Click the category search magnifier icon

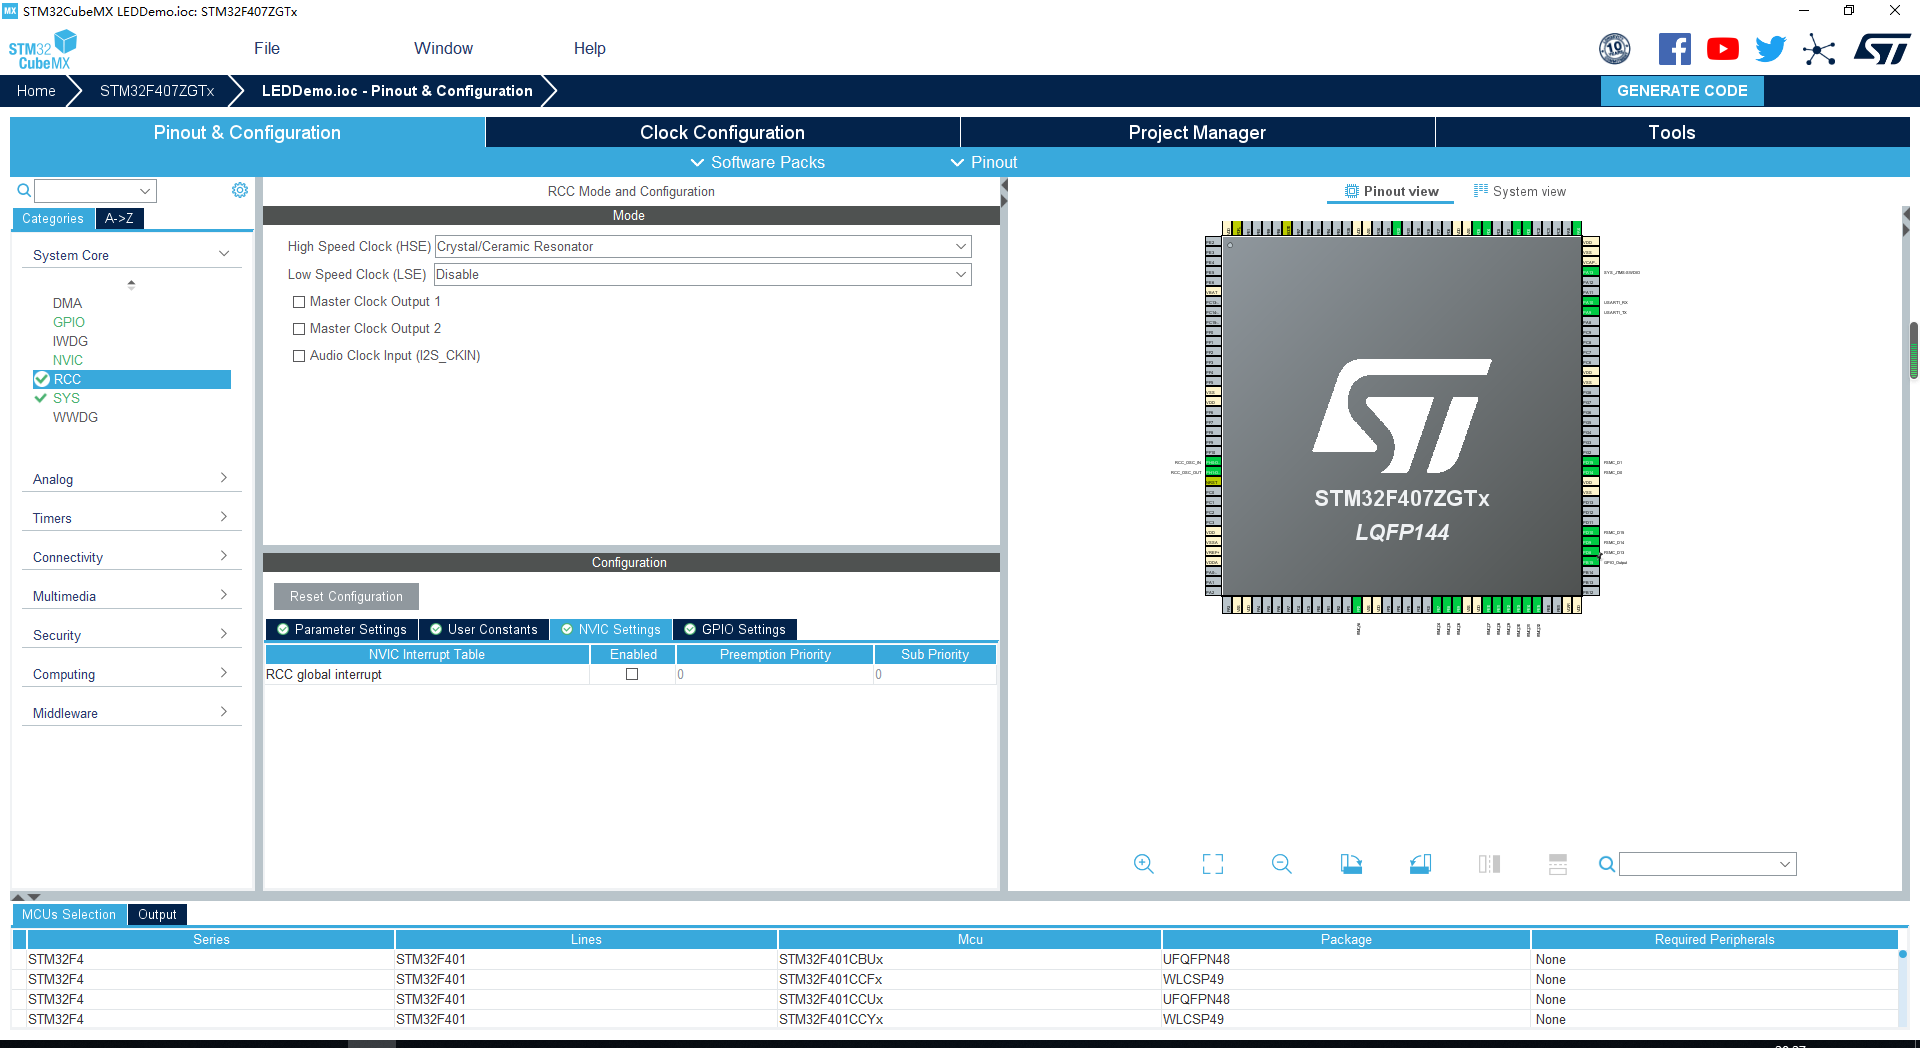[24, 190]
